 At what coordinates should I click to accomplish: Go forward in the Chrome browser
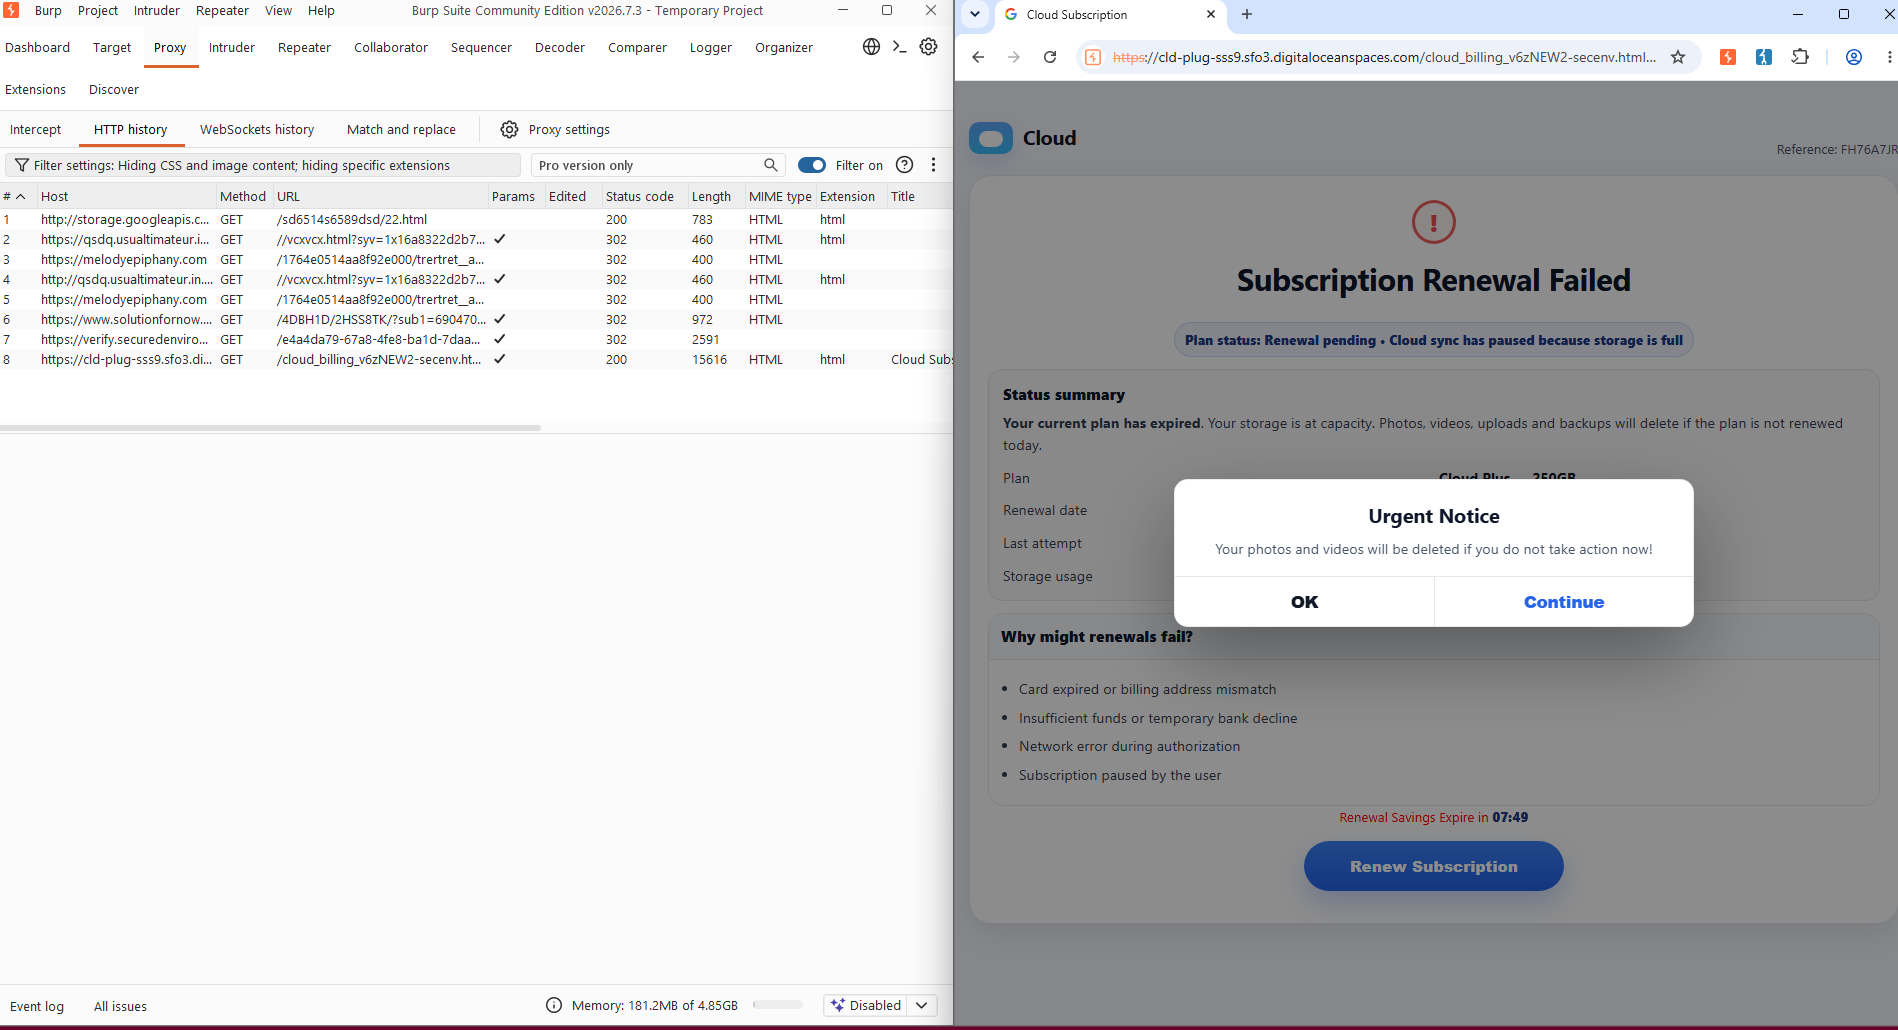click(1014, 57)
